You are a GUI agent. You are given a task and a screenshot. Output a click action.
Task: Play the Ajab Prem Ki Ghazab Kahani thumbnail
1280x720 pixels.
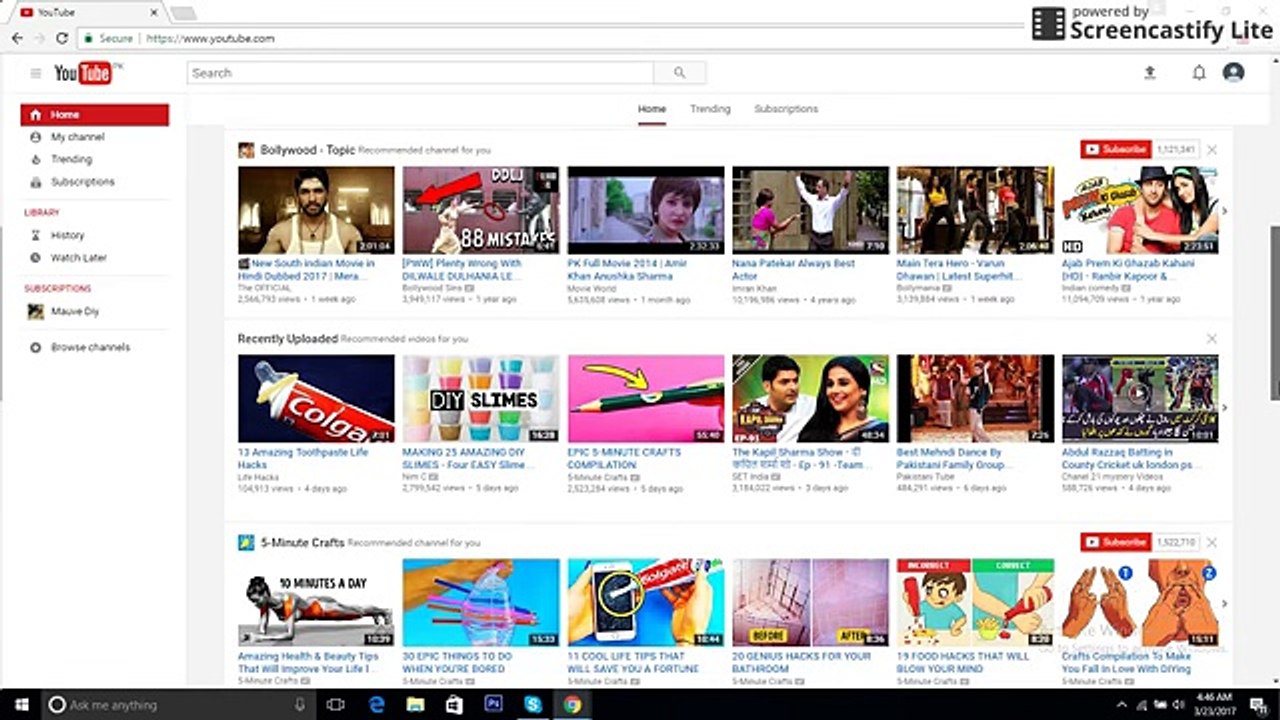pyautogui.click(x=1140, y=210)
